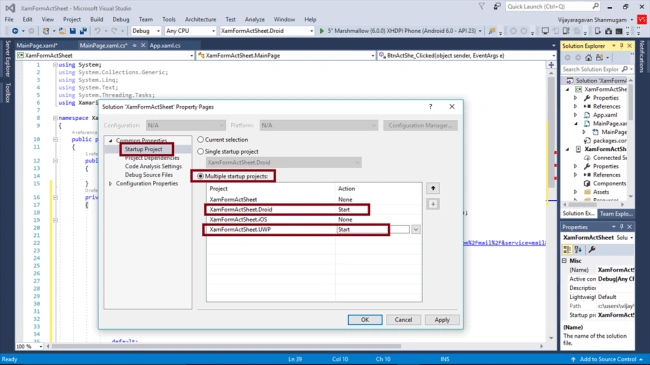Click the green Start debugging play icon
Image resolution: width=650 pixels, height=365 pixels.
[322, 31]
